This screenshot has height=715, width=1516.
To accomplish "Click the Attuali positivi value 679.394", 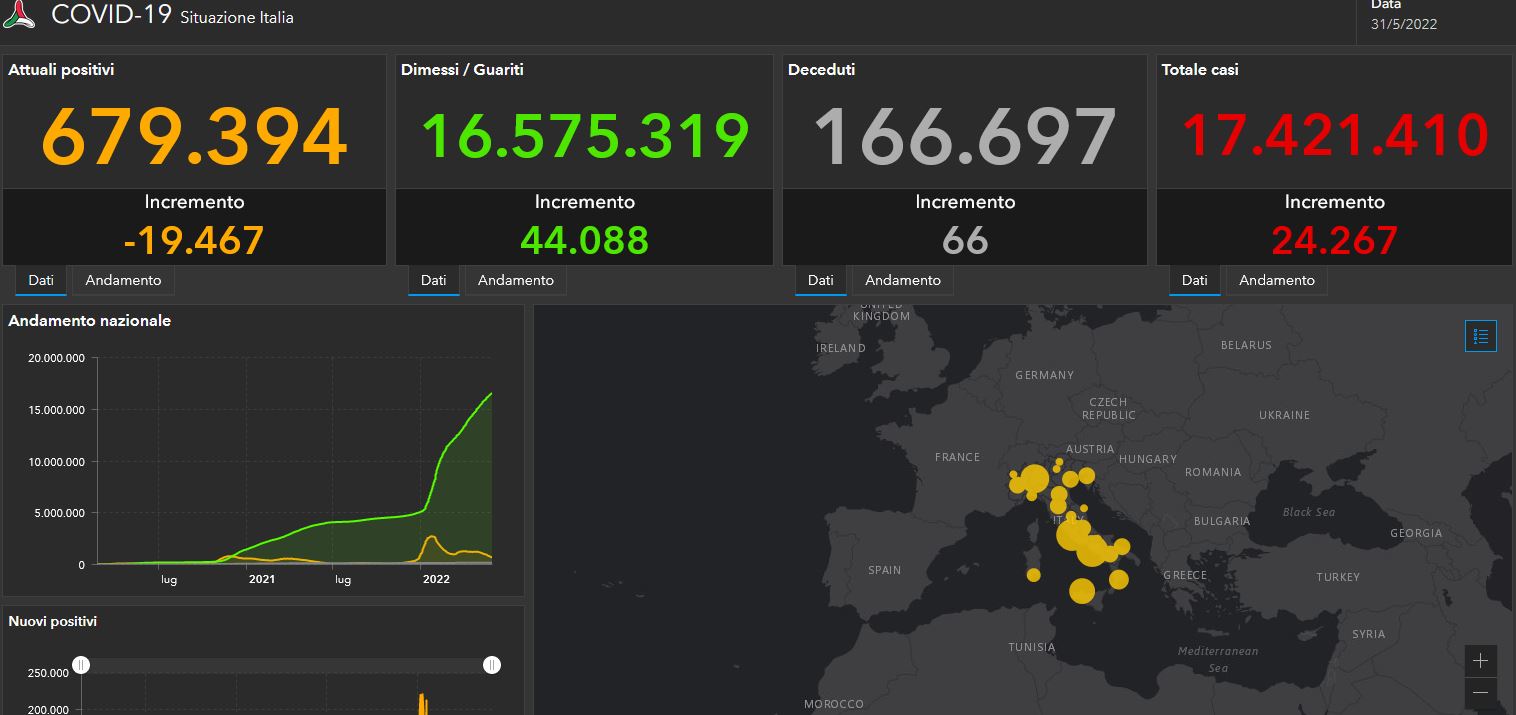I will (195, 136).
